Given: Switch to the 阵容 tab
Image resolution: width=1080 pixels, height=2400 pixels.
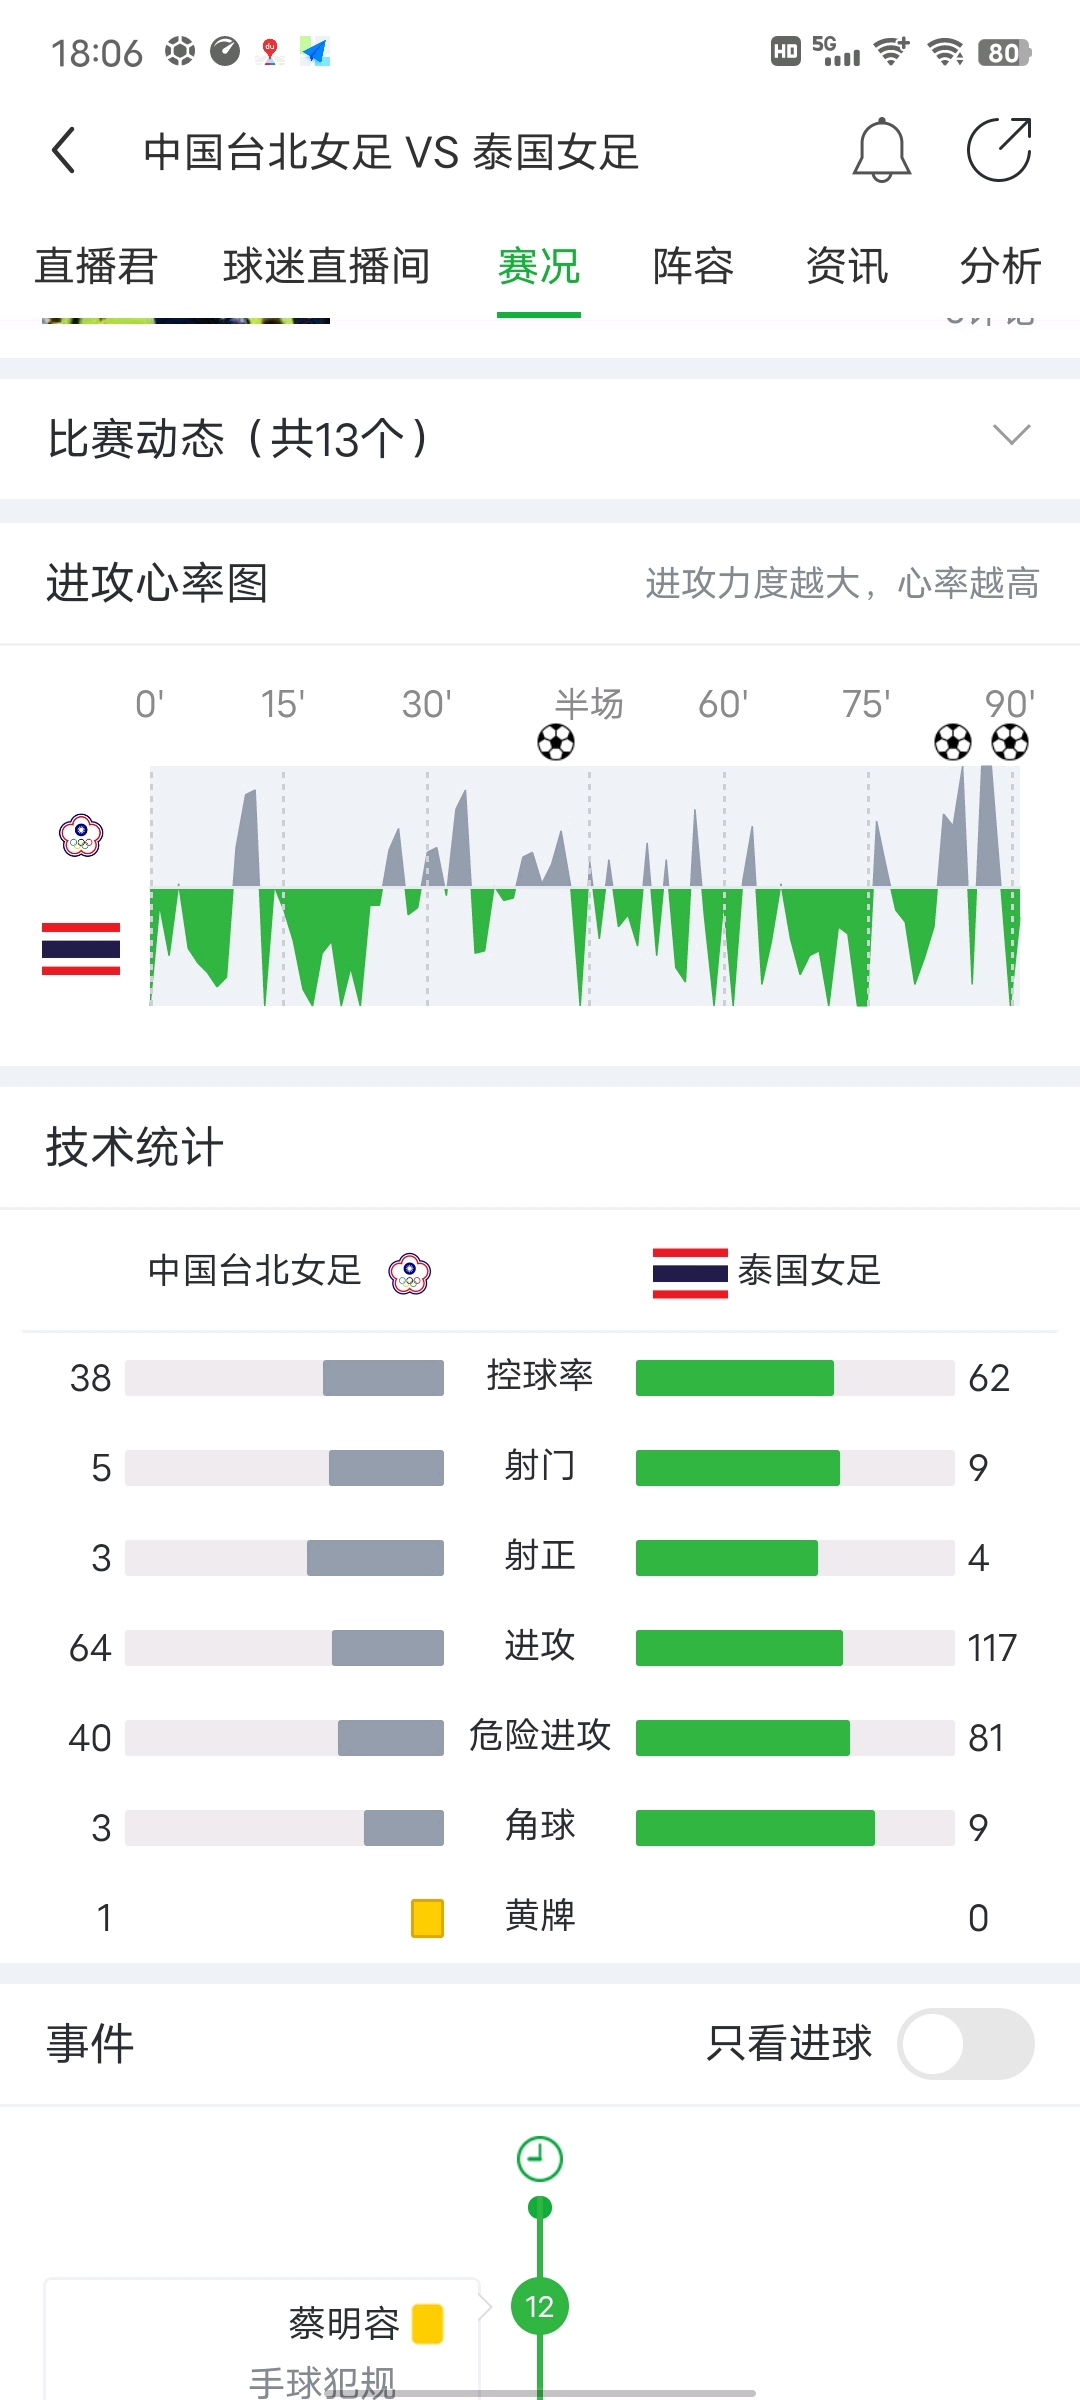Looking at the screenshot, I should pos(693,266).
